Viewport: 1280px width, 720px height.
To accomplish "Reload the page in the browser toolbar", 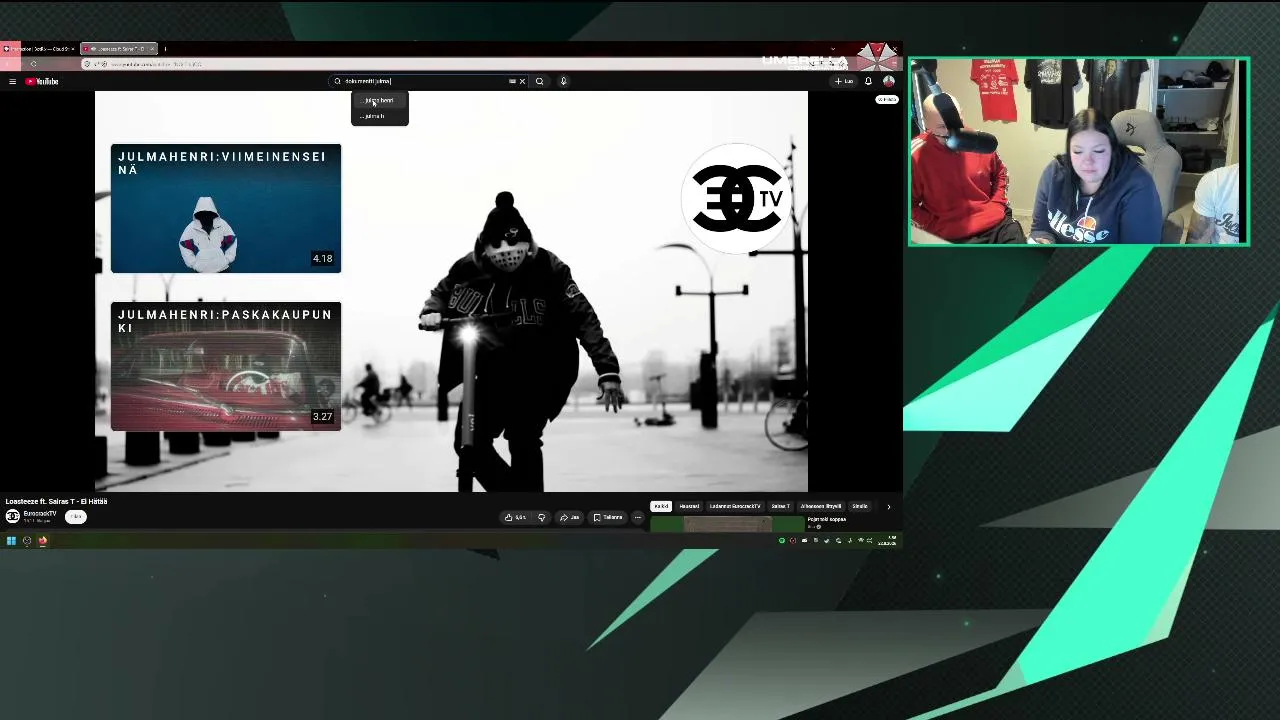I will point(33,64).
